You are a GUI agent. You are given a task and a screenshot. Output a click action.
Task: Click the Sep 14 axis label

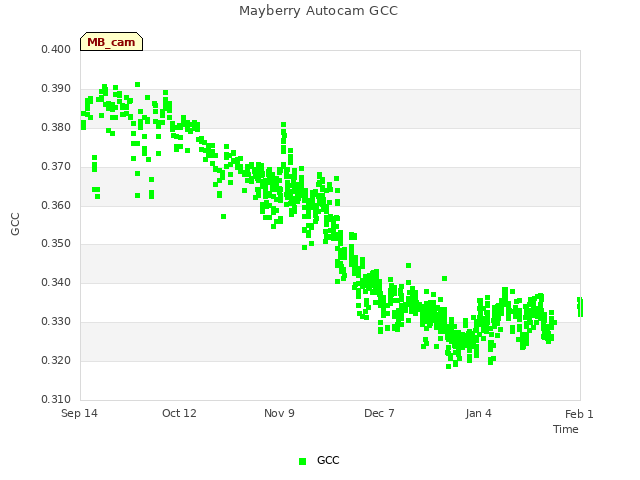[79, 413]
